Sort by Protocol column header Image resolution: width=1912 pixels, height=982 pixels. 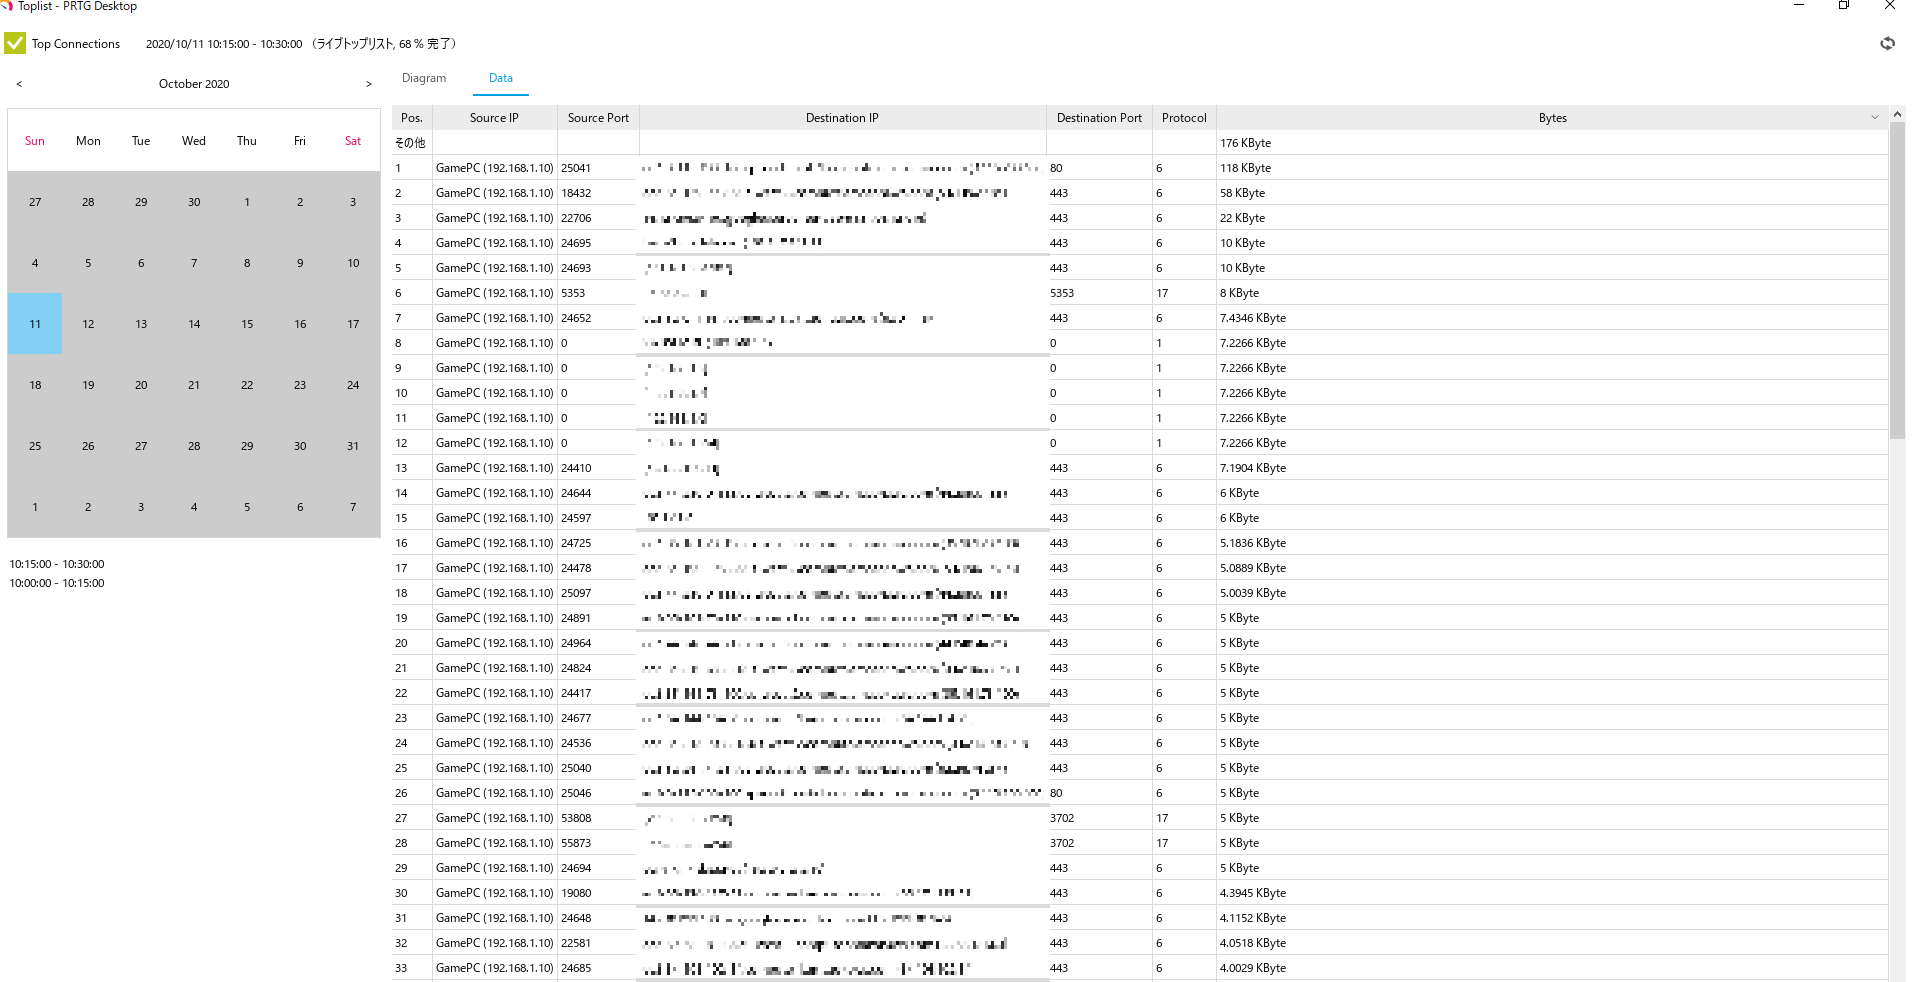click(1184, 118)
